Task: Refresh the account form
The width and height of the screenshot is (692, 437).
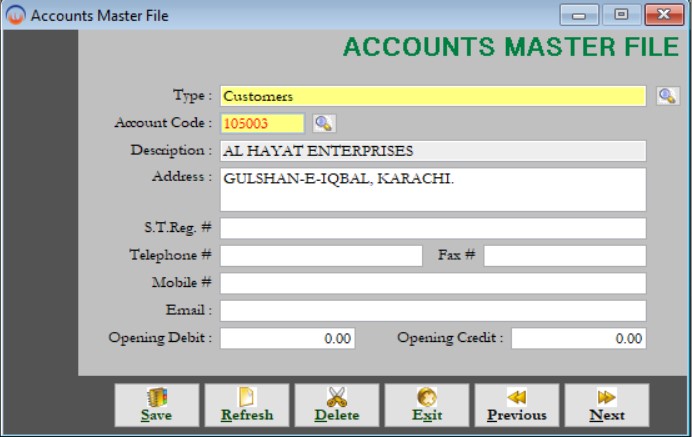Action: (247, 405)
